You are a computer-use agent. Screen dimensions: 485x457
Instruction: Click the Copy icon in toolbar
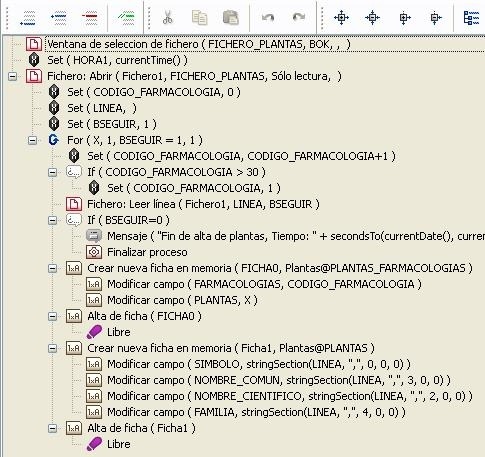pyautogui.click(x=199, y=17)
